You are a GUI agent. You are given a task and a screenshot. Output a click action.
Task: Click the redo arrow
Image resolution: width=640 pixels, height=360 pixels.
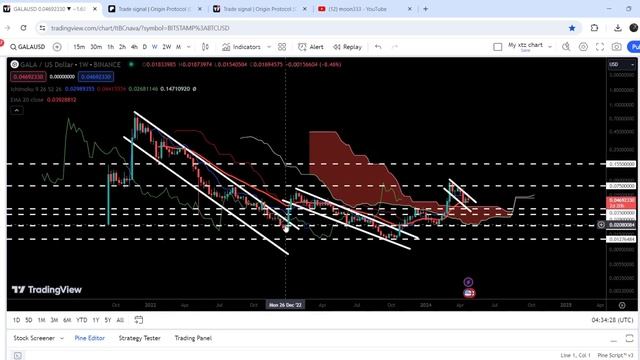point(395,47)
